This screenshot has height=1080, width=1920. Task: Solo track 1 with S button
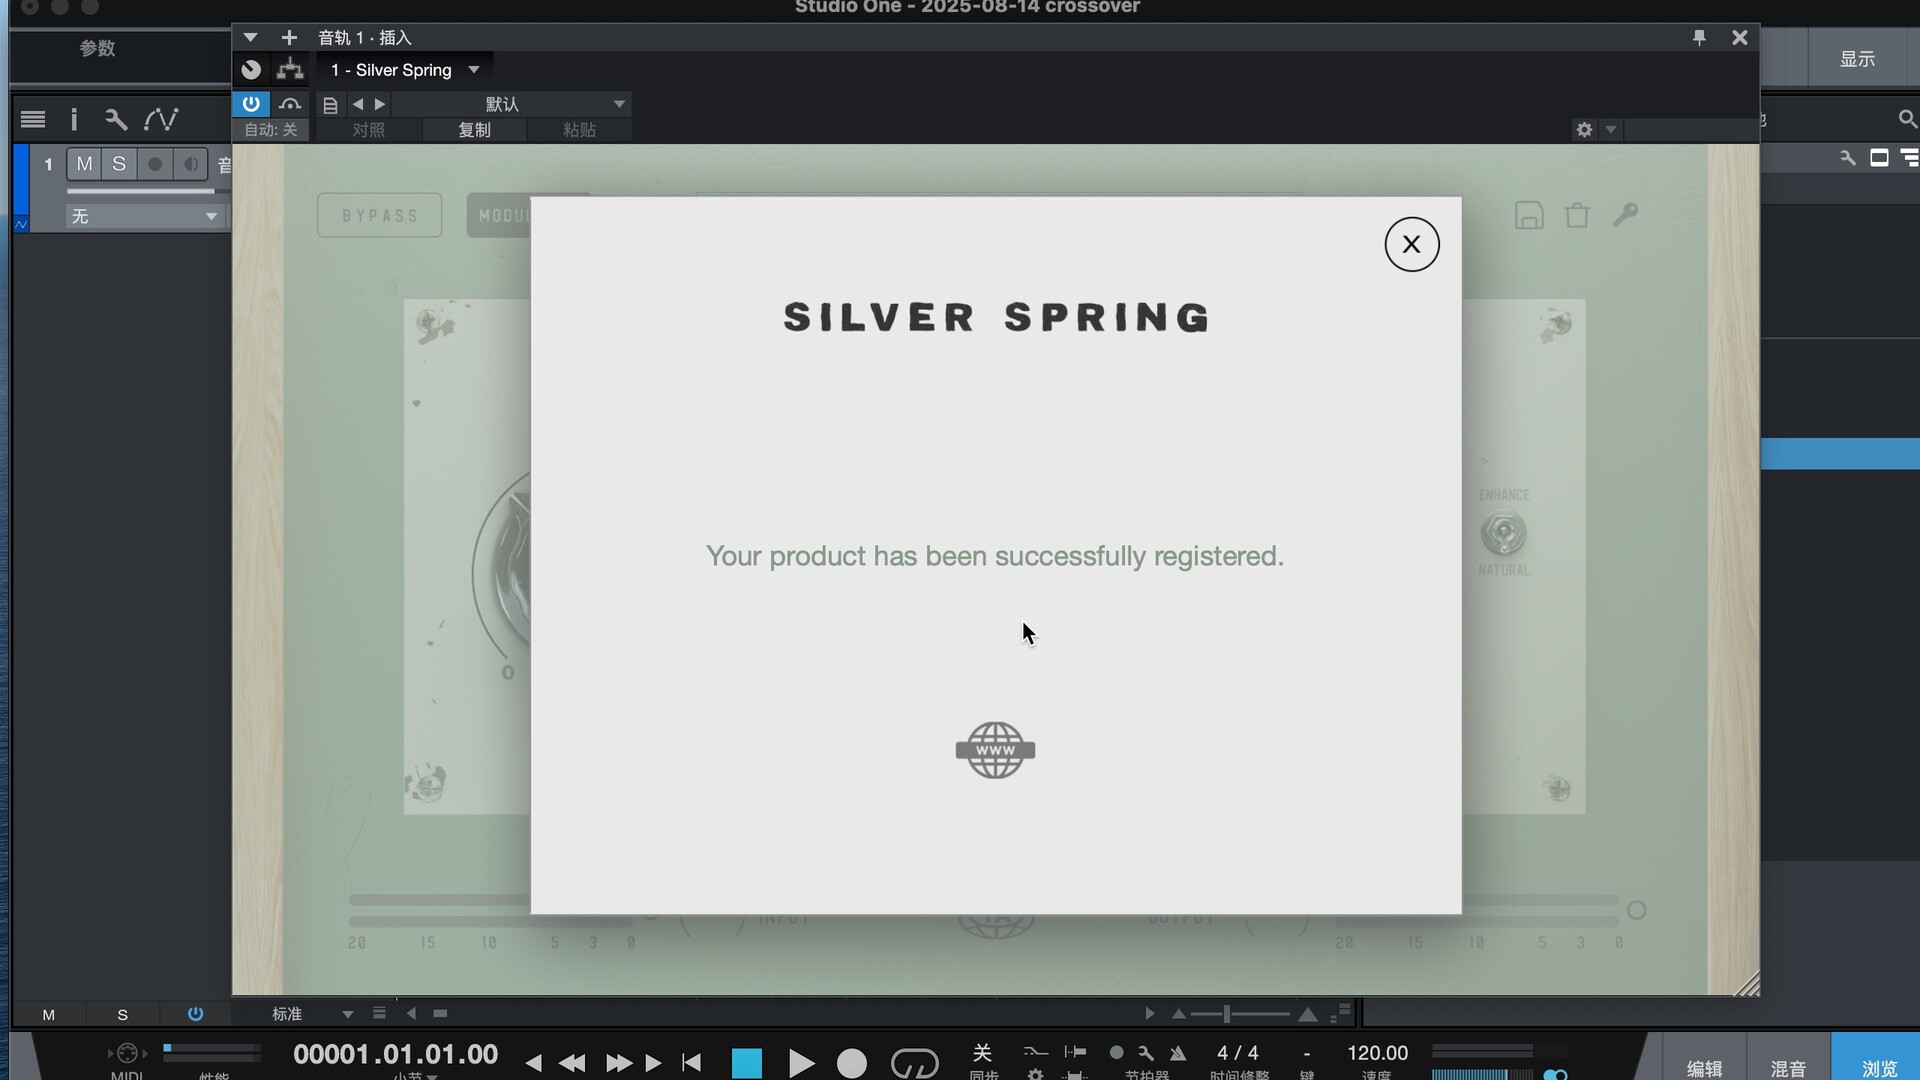[119, 164]
